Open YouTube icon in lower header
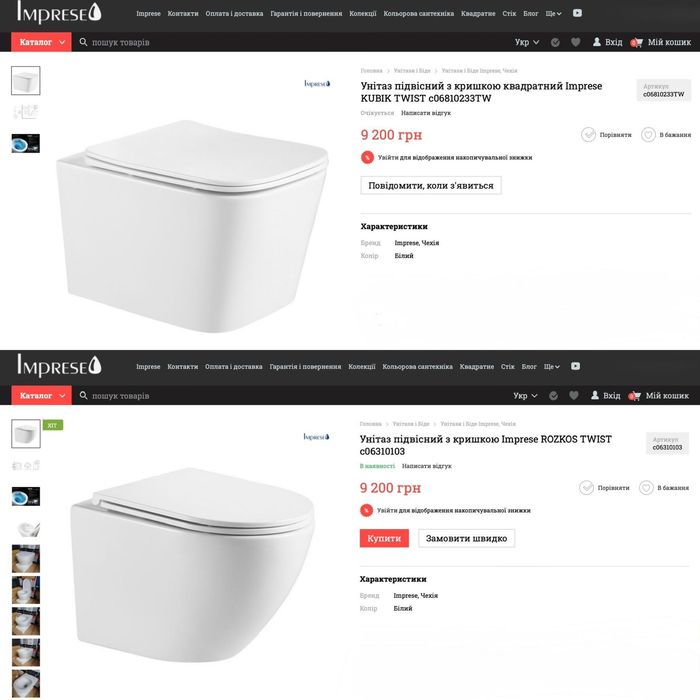This screenshot has width=700, height=700. pyautogui.click(x=575, y=366)
